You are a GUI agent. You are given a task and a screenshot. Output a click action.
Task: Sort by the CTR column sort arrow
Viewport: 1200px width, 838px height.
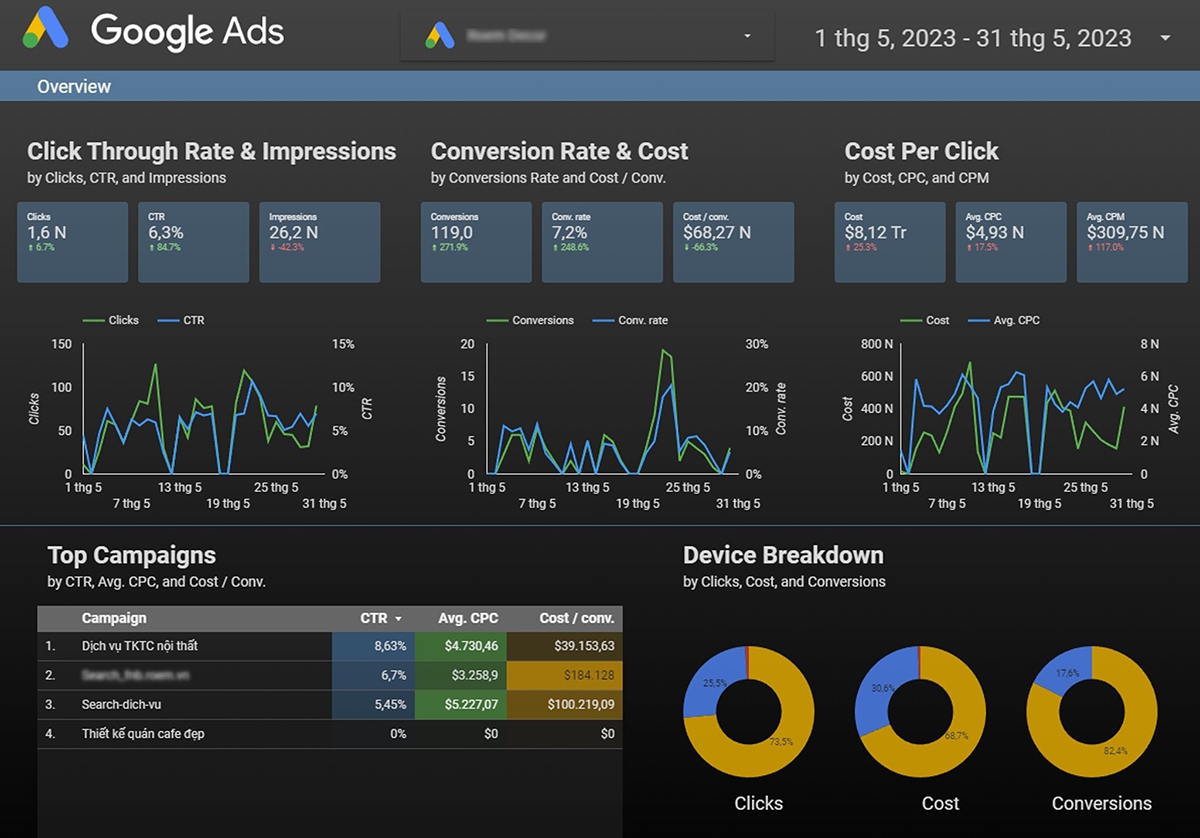tap(399, 619)
